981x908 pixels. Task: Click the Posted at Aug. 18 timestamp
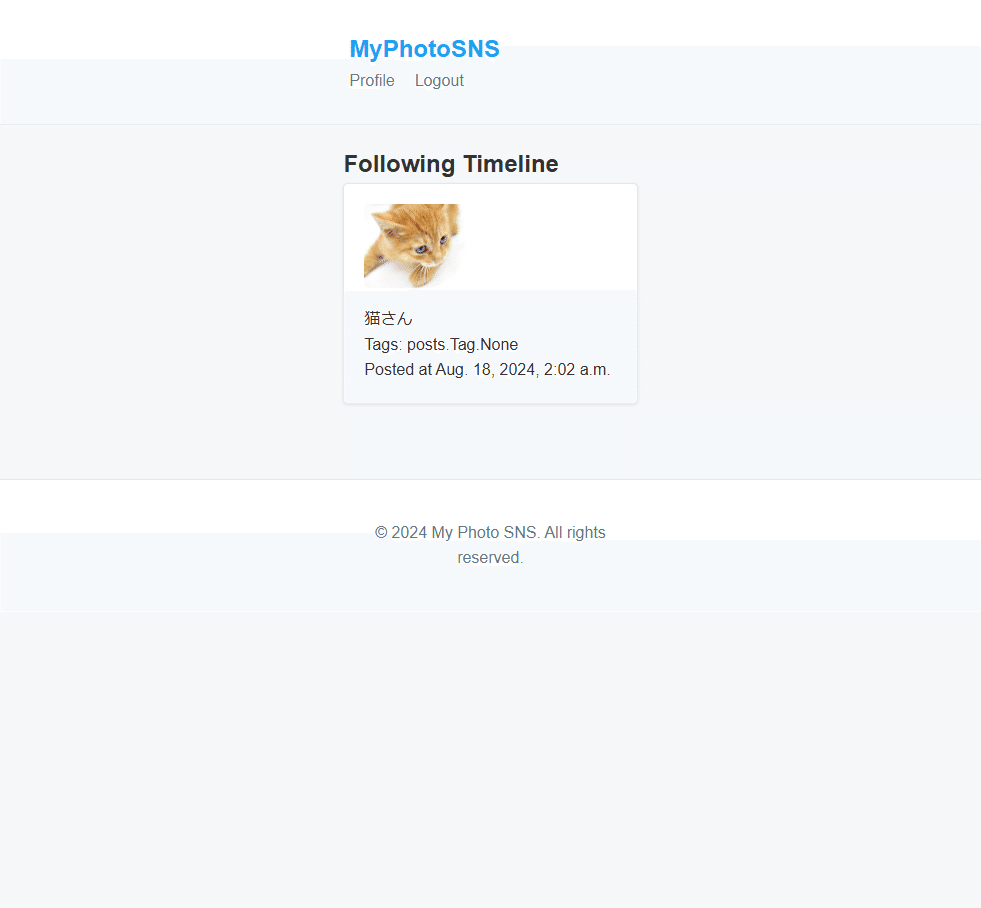pyautogui.click(x=487, y=369)
